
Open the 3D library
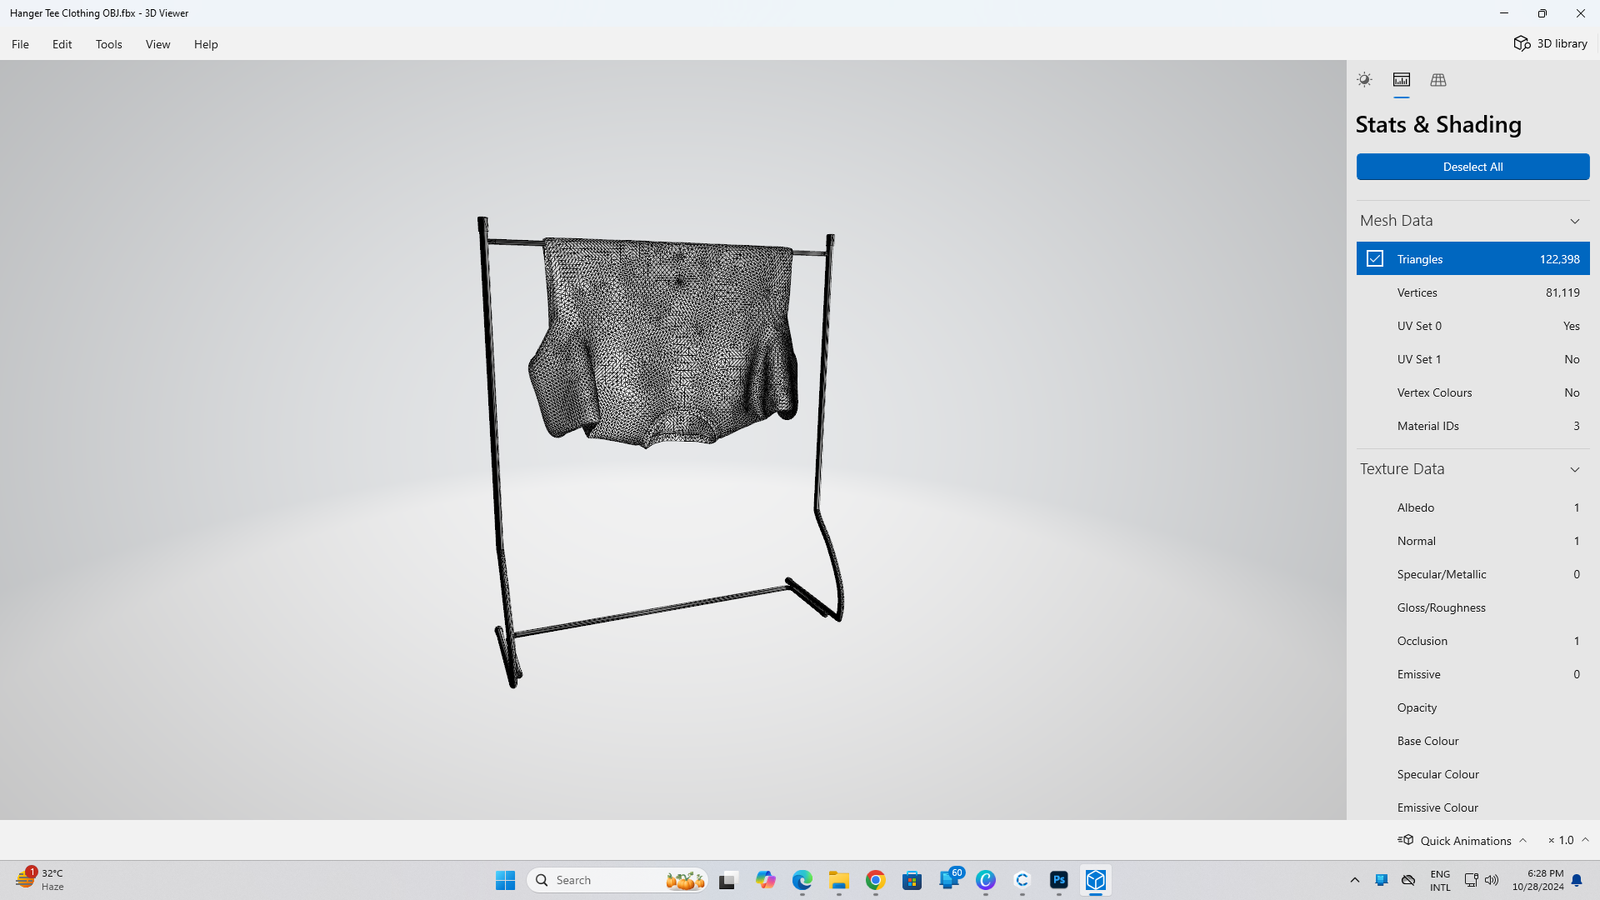pyautogui.click(x=1550, y=43)
